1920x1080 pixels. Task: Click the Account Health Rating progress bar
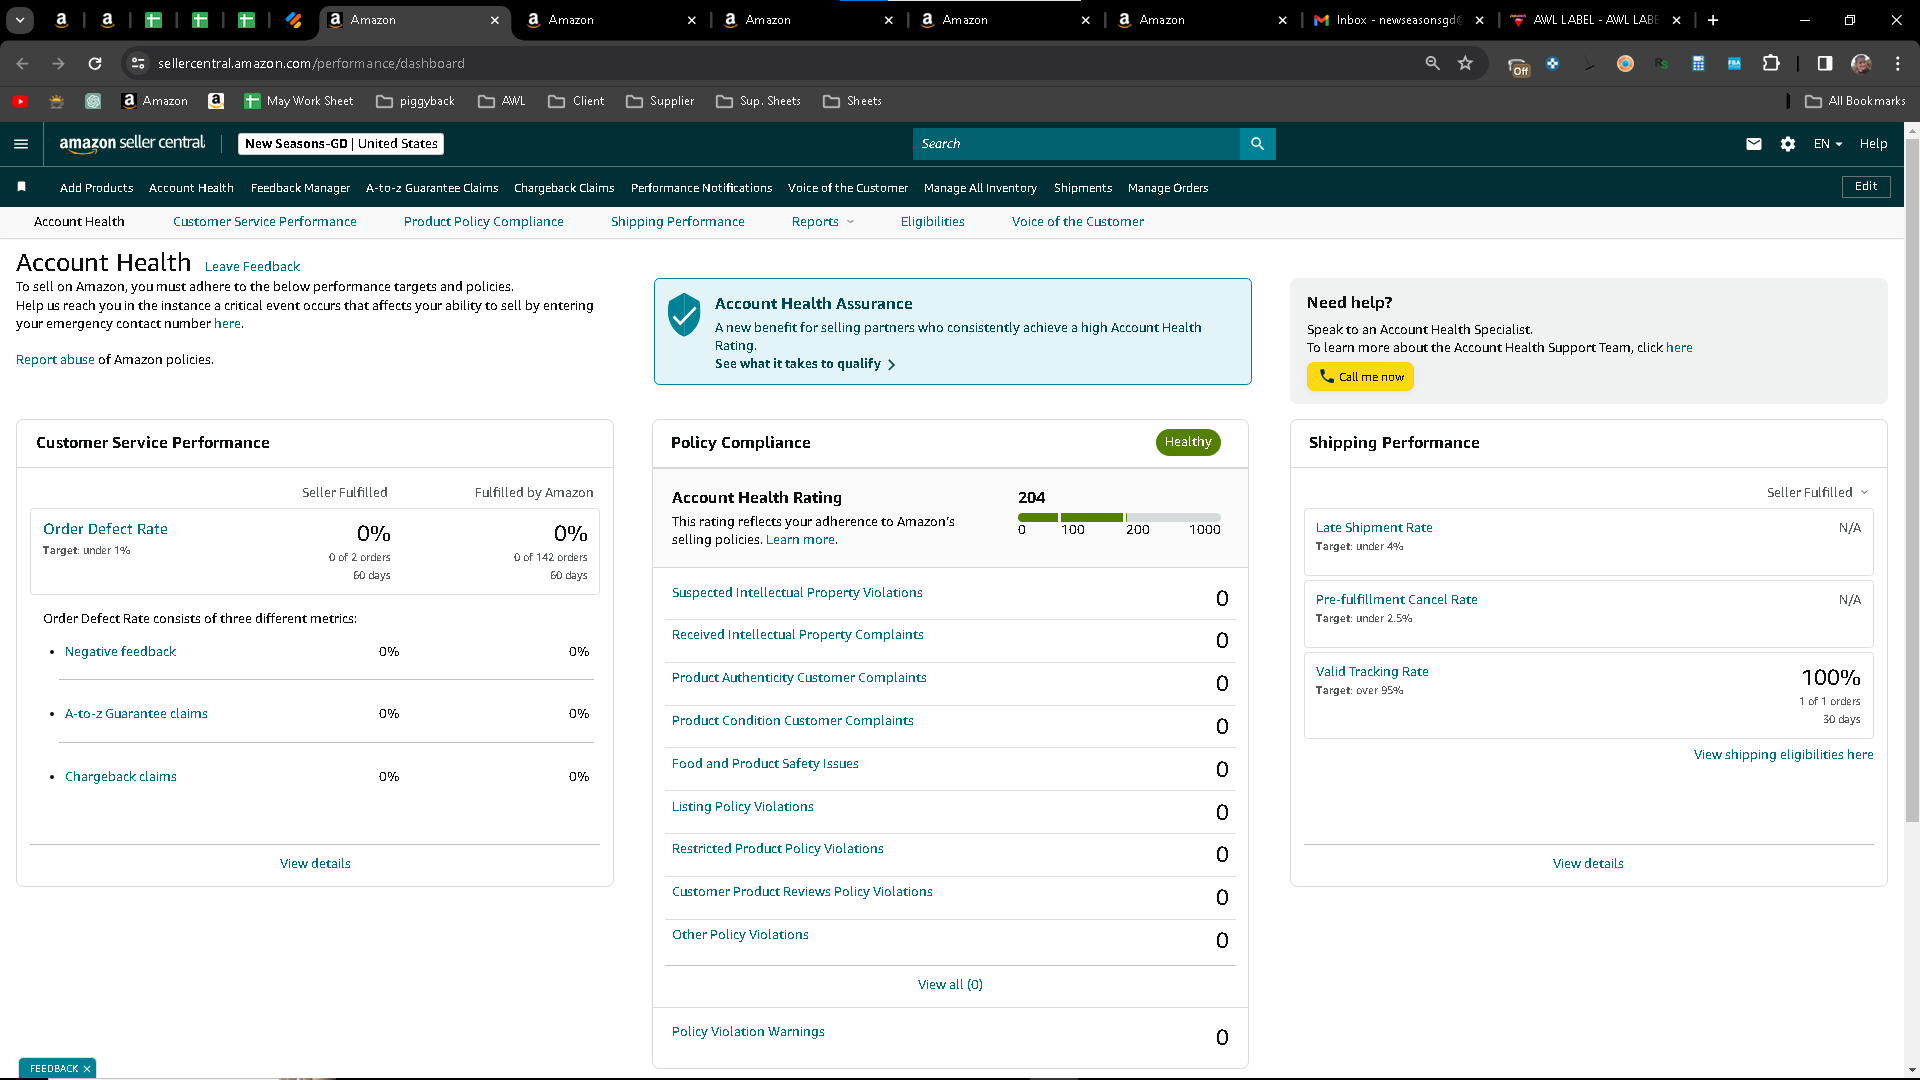tap(1119, 517)
